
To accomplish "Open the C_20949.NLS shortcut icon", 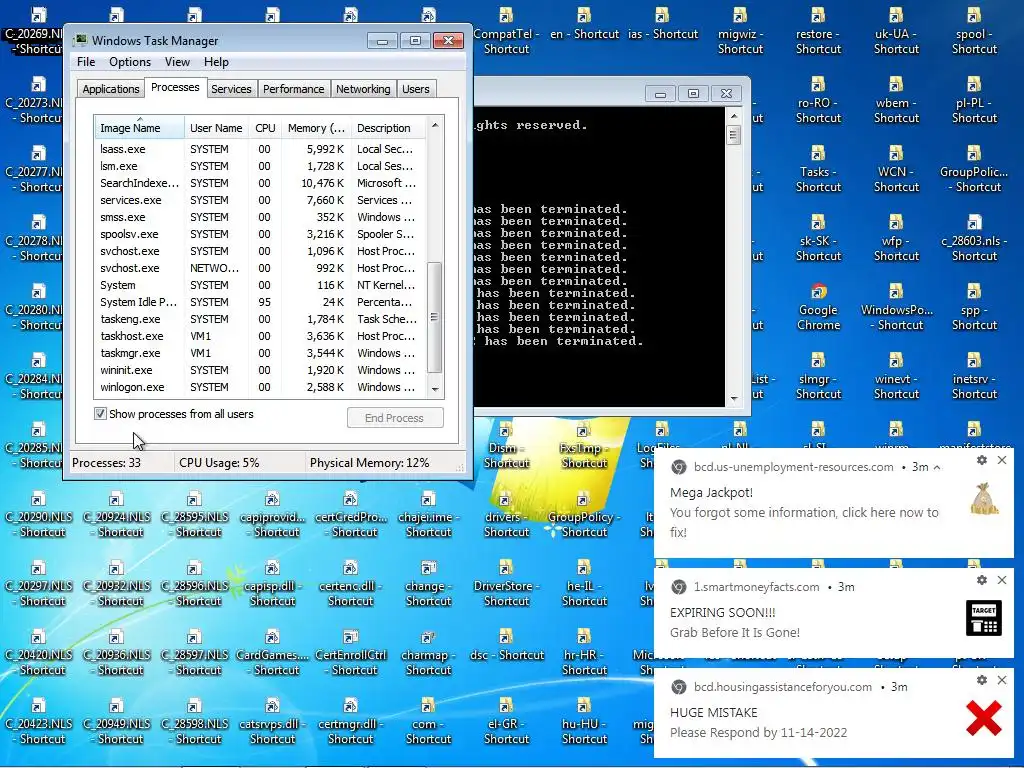I will coord(116,722).
